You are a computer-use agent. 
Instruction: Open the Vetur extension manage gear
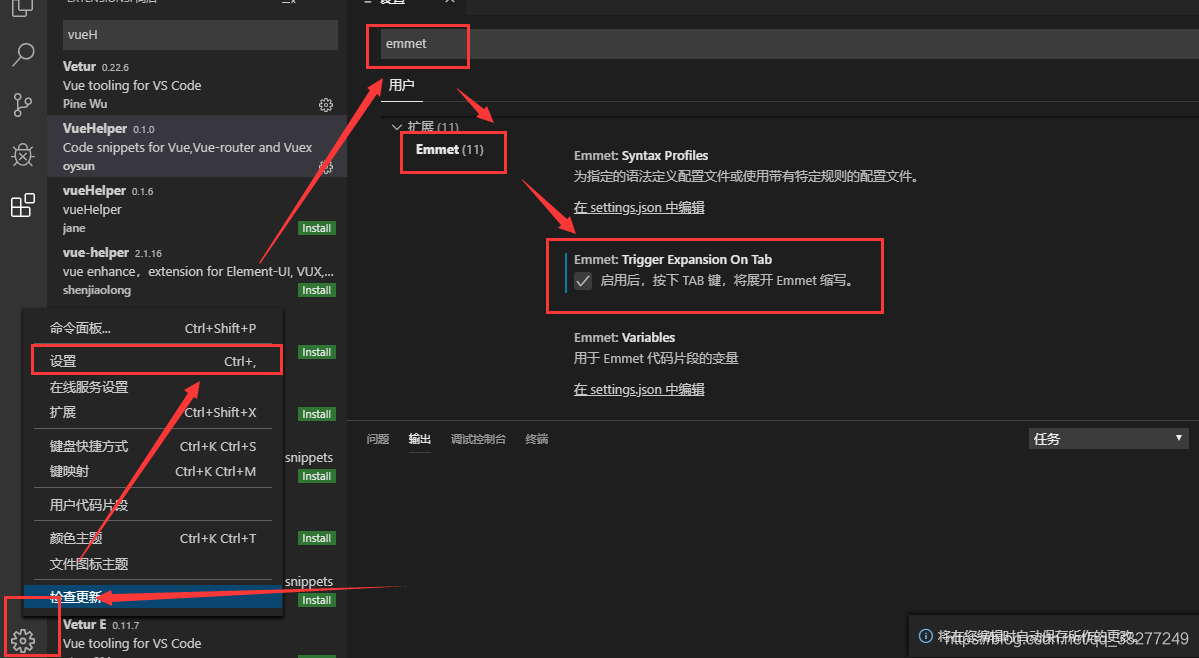[326, 105]
